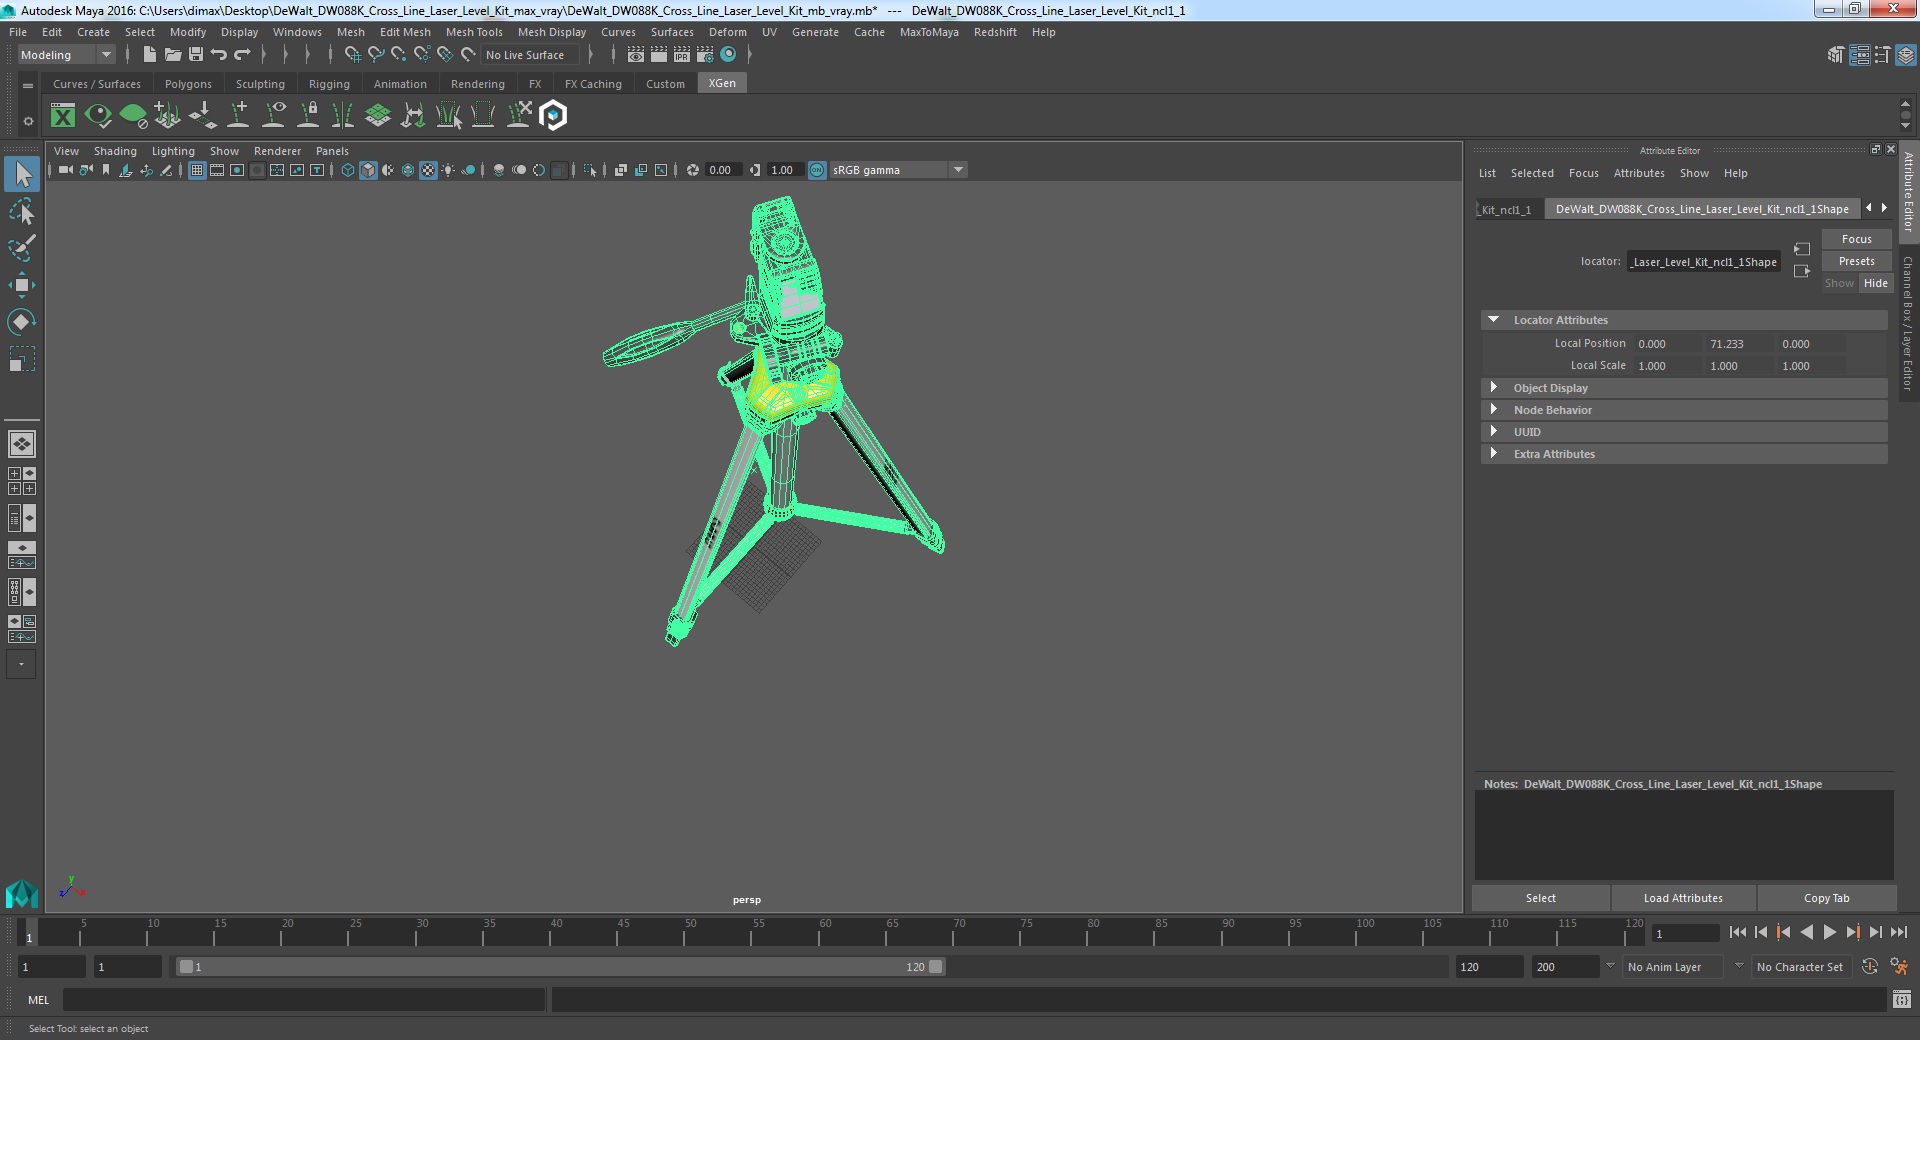Click the load attributes input connection icon
Viewport: 1920px width, 1158px height.
tap(1802, 249)
